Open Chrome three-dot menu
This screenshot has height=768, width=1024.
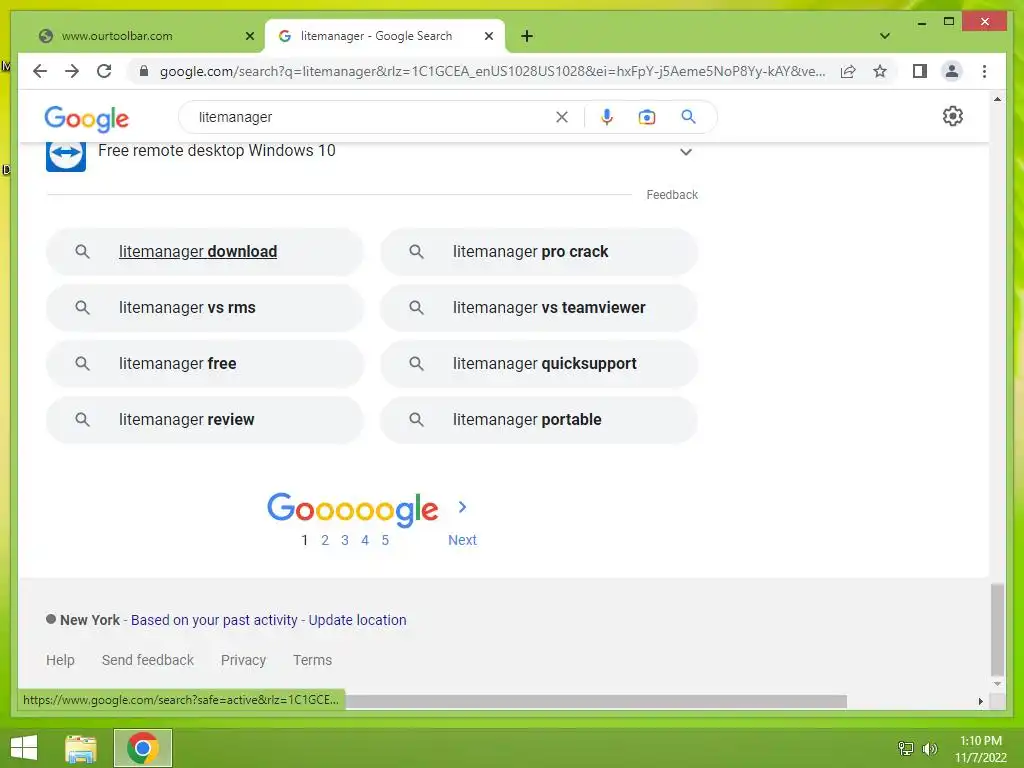[984, 71]
